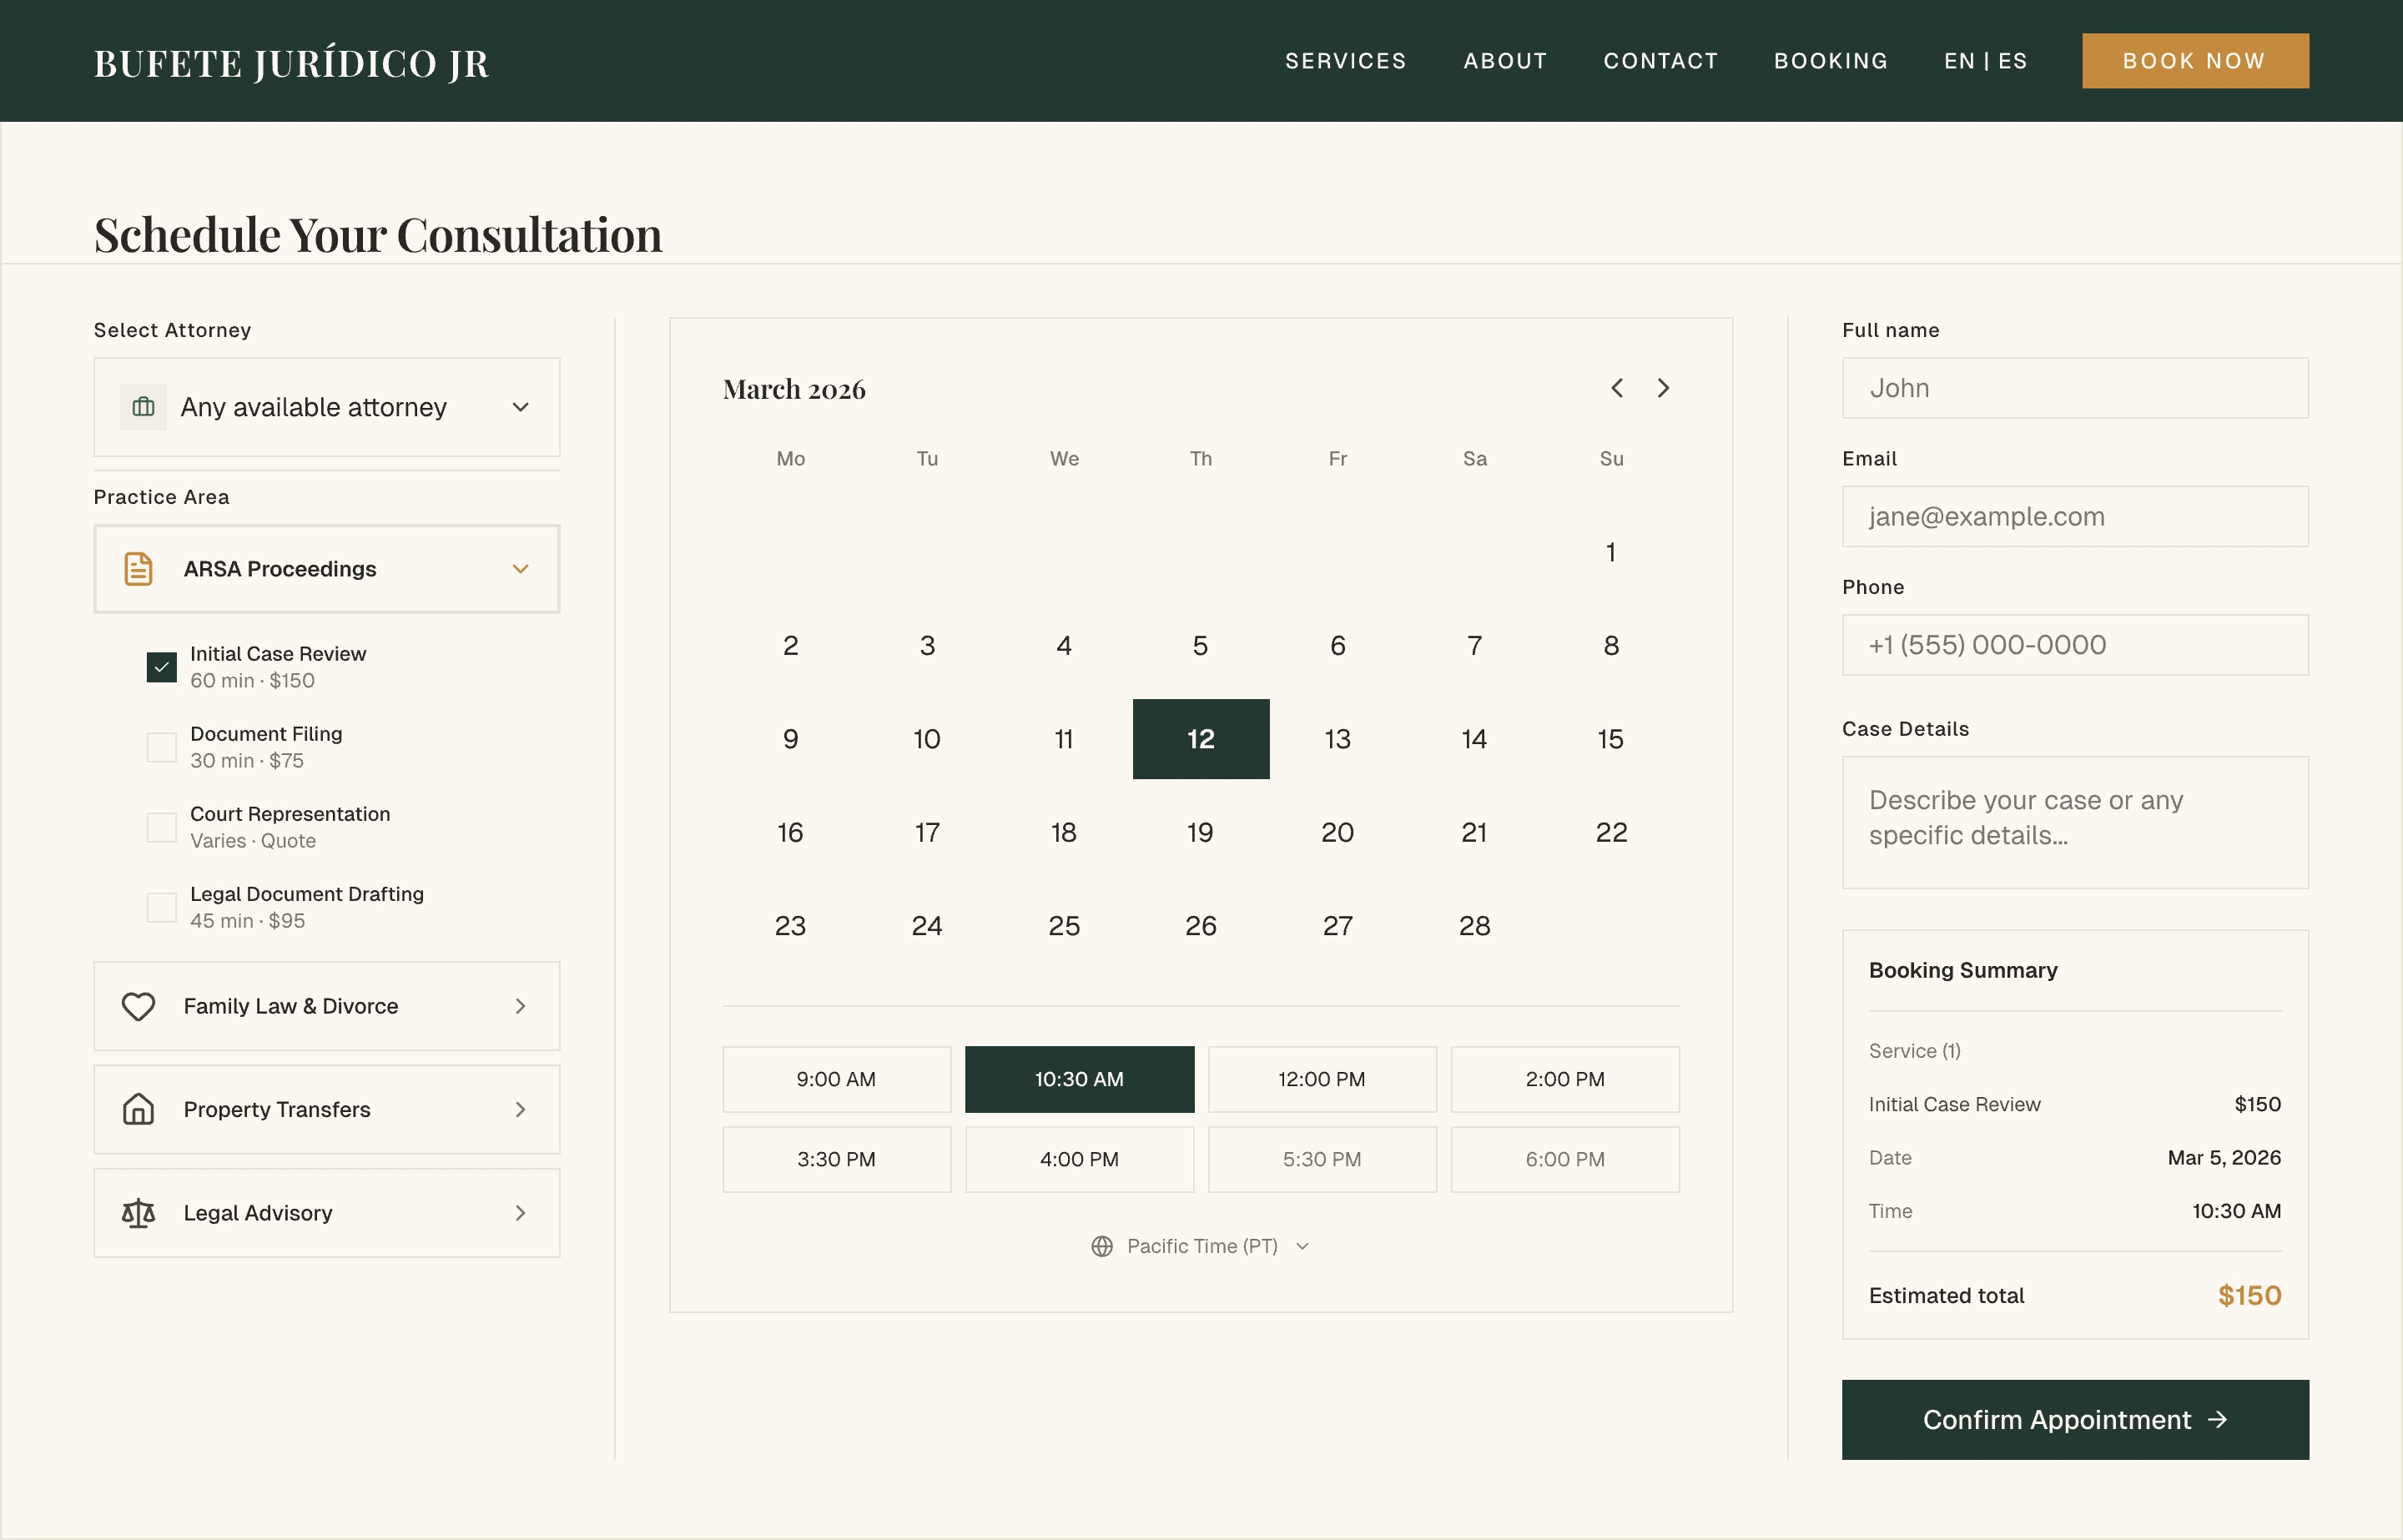Click the Full name input field
This screenshot has width=2403, height=1540.
point(2075,388)
